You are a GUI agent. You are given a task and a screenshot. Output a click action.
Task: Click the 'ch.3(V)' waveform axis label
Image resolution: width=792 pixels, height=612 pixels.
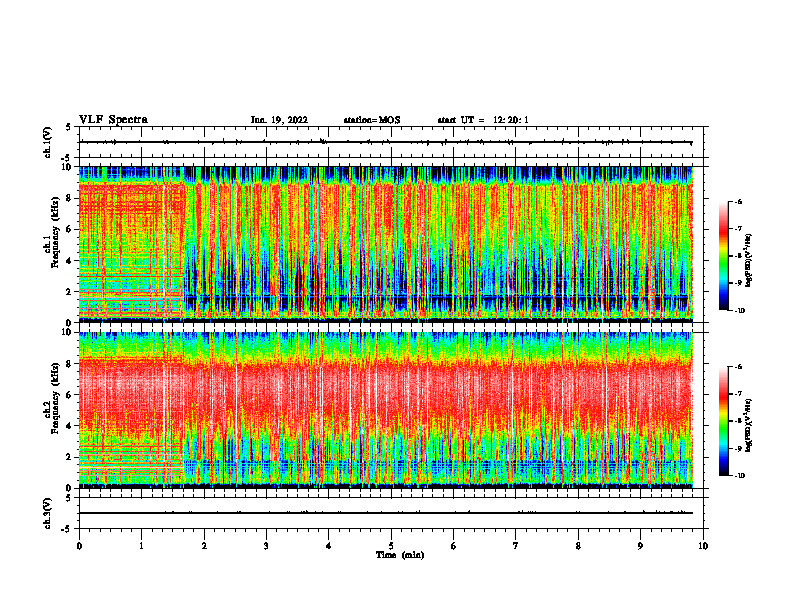pos(47,513)
